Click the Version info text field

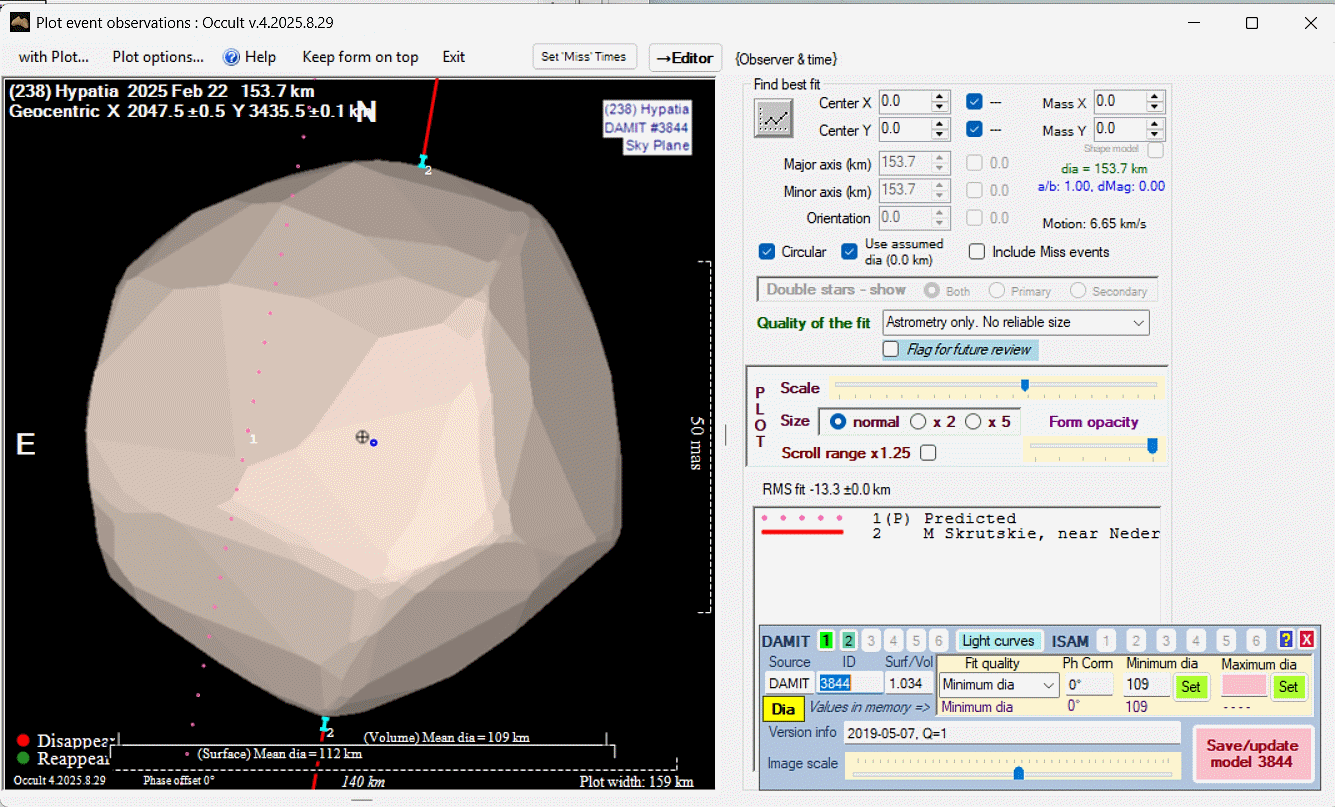[1012, 732]
